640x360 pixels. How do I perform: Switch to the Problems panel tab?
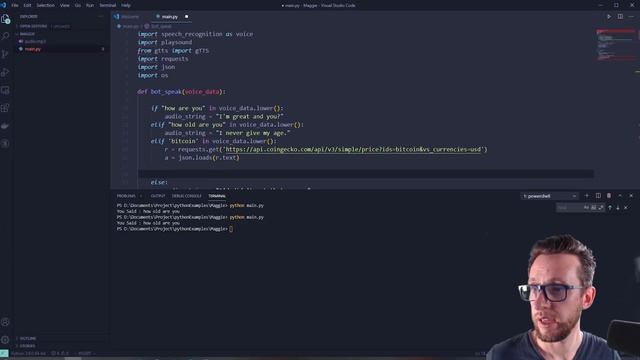click(x=126, y=196)
